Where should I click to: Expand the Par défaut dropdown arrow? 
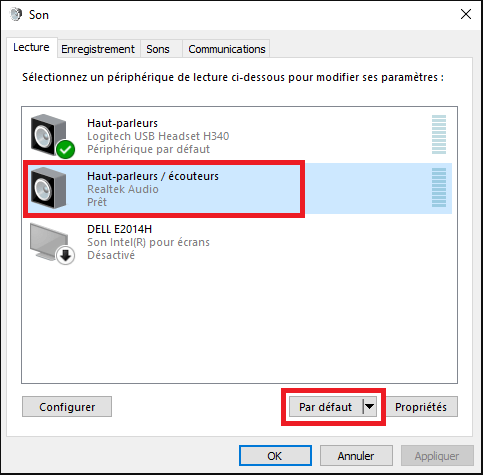point(369,407)
